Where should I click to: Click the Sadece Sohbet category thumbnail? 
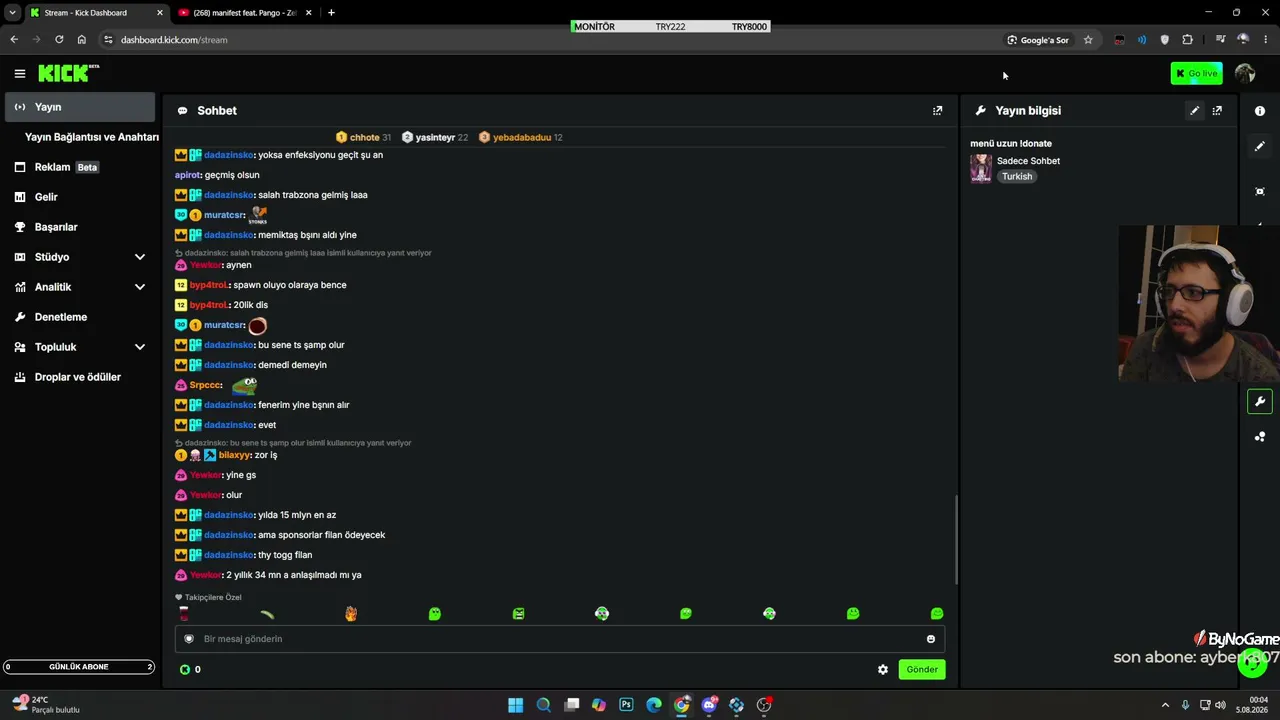tap(981, 169)
